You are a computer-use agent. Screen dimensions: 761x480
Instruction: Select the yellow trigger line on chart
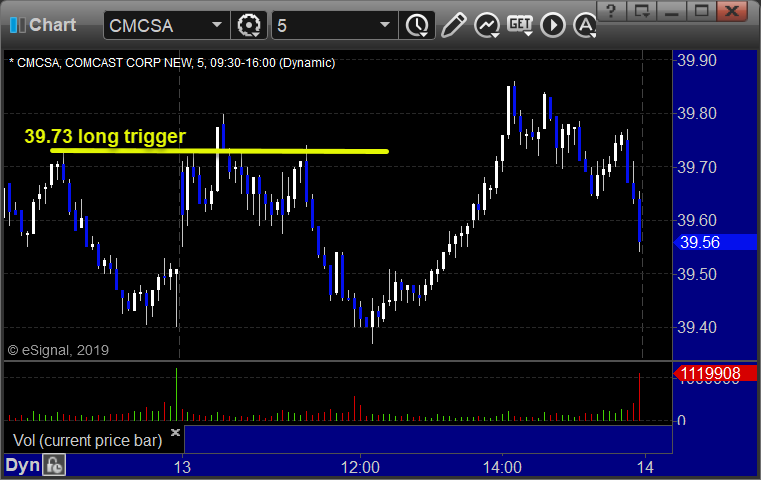219,151
